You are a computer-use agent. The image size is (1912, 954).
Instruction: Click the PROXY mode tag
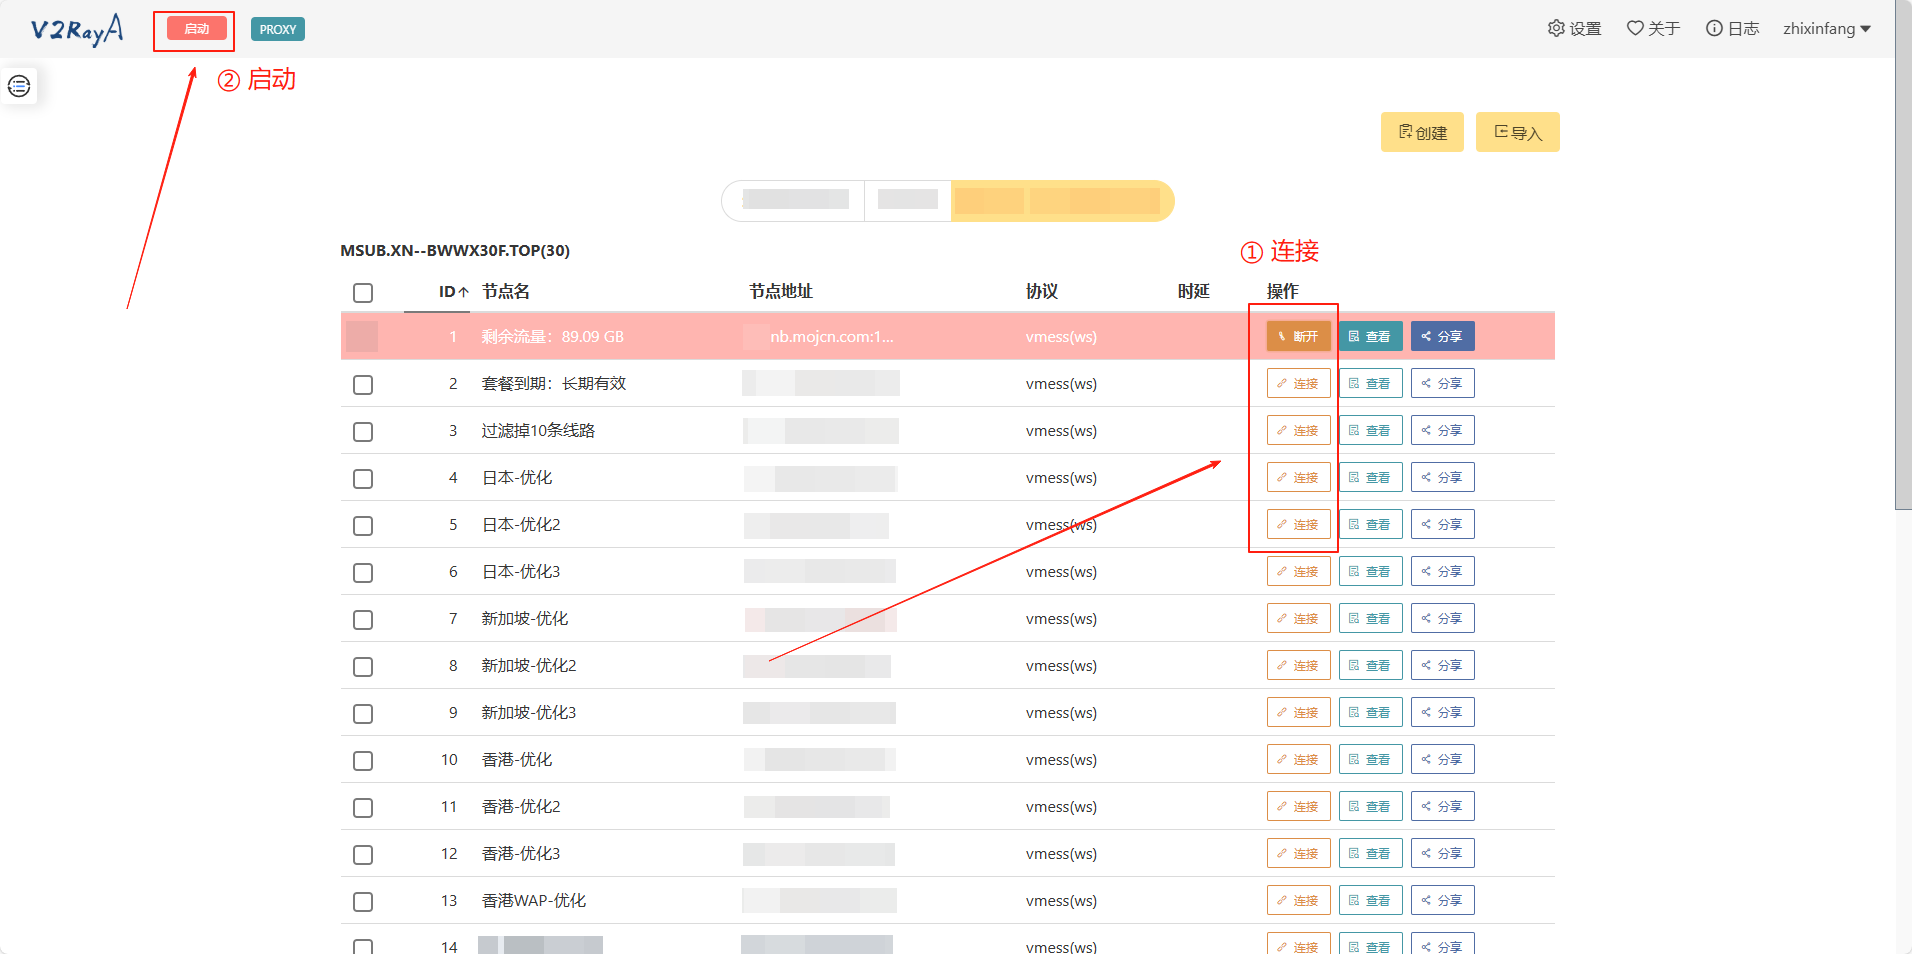(278, 29)
